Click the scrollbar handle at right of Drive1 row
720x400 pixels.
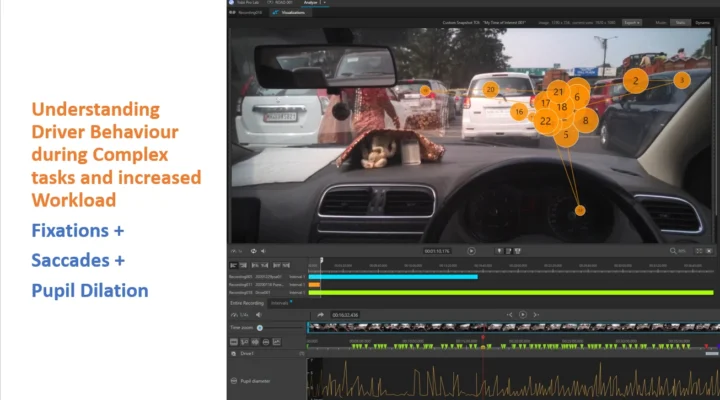712,354
